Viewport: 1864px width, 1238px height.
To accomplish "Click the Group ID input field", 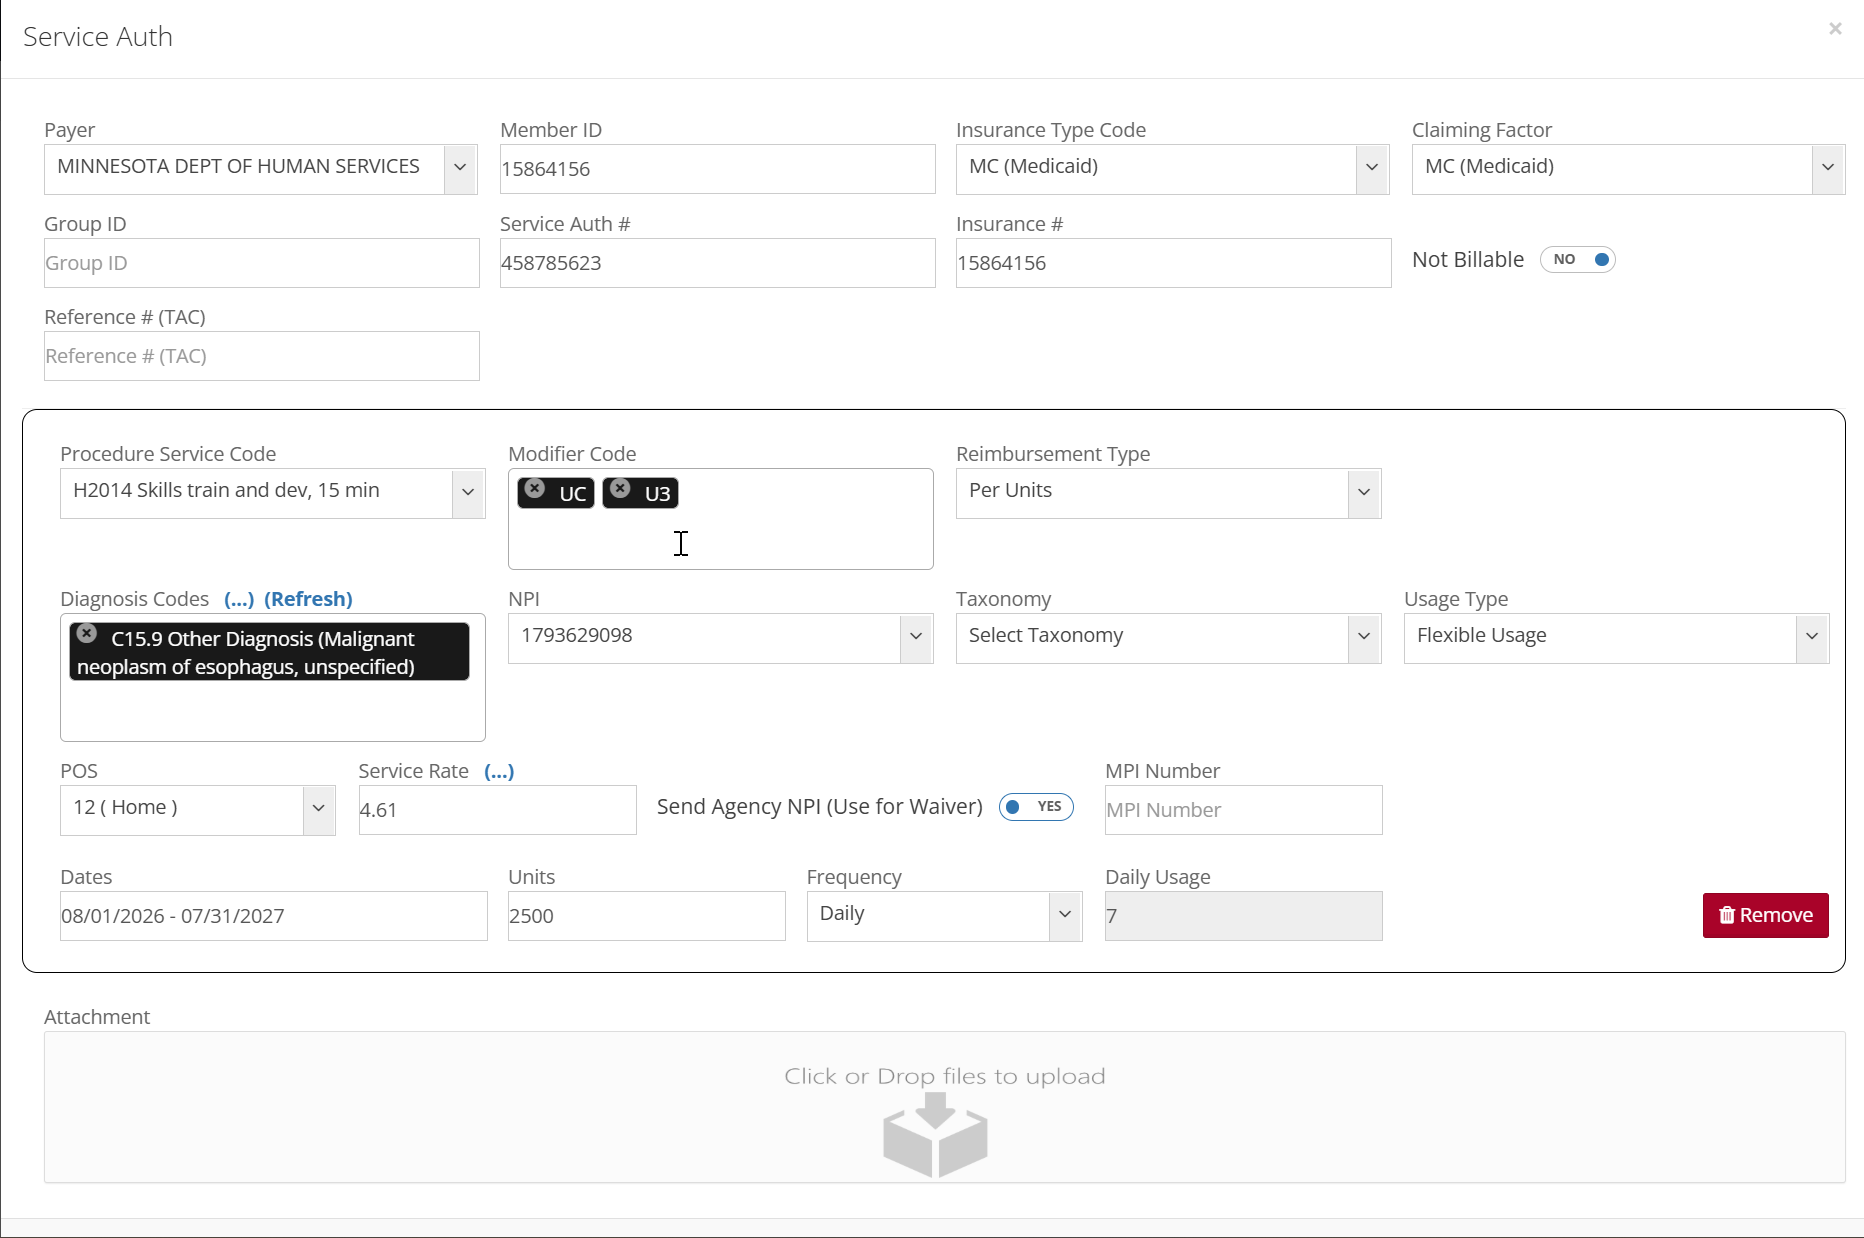I will pos(261,263).
